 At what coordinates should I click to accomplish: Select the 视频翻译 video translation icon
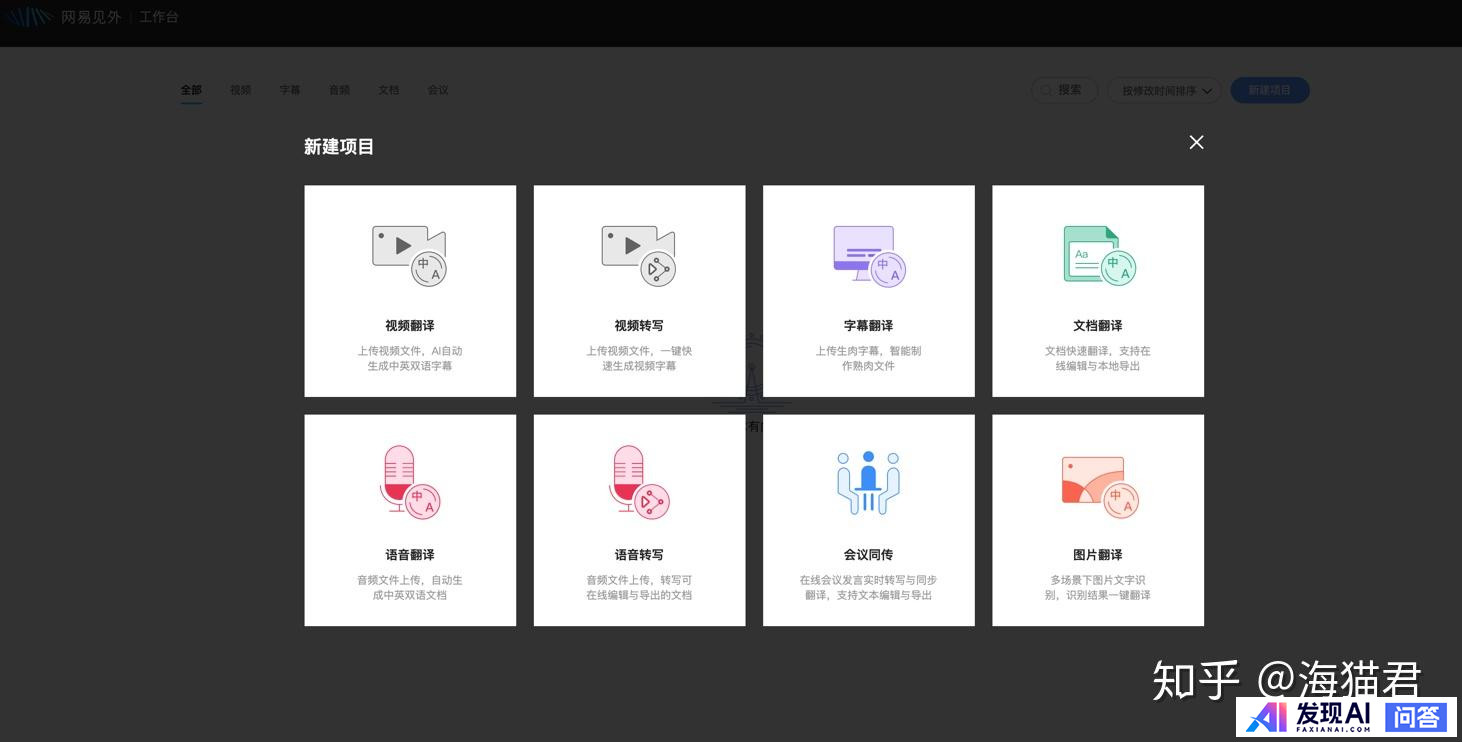(409, 256)
